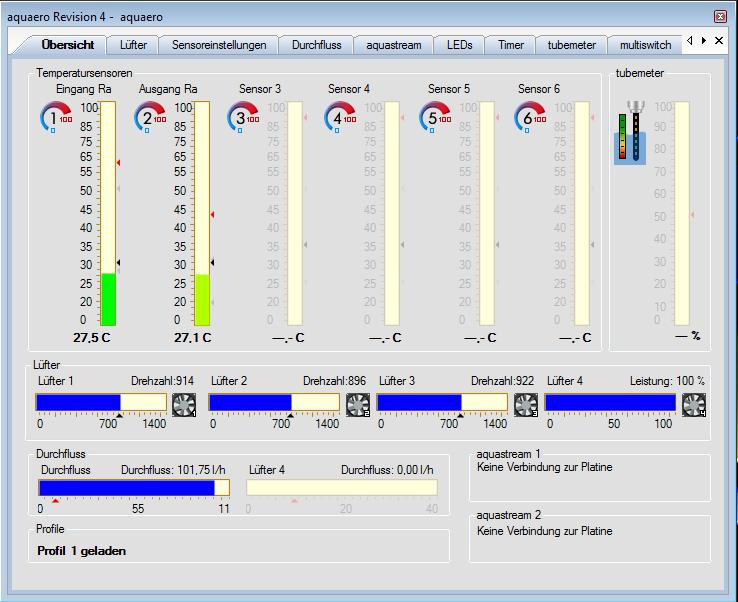Click the sensor 2 gauge icon

pyautogui.click(x=150, y=118)
